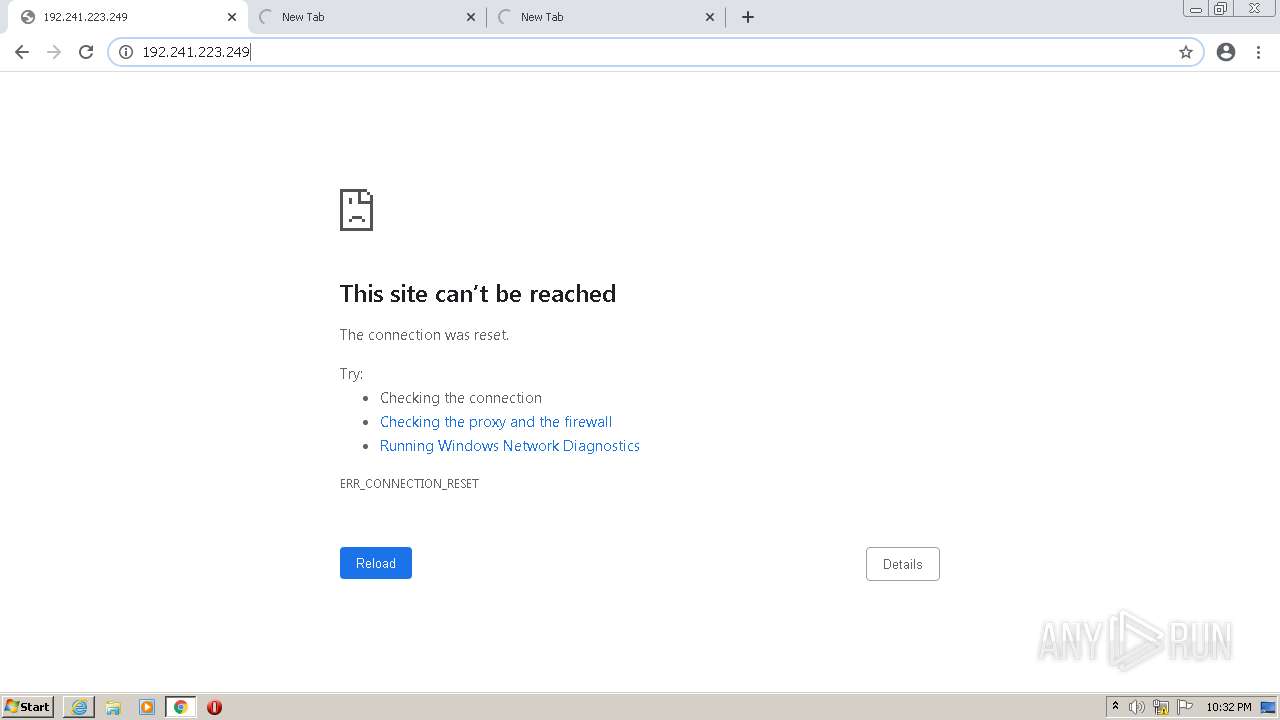
Task: Restore down the Chrome window
Action: pyautogui.click(x=1221, y=9)
